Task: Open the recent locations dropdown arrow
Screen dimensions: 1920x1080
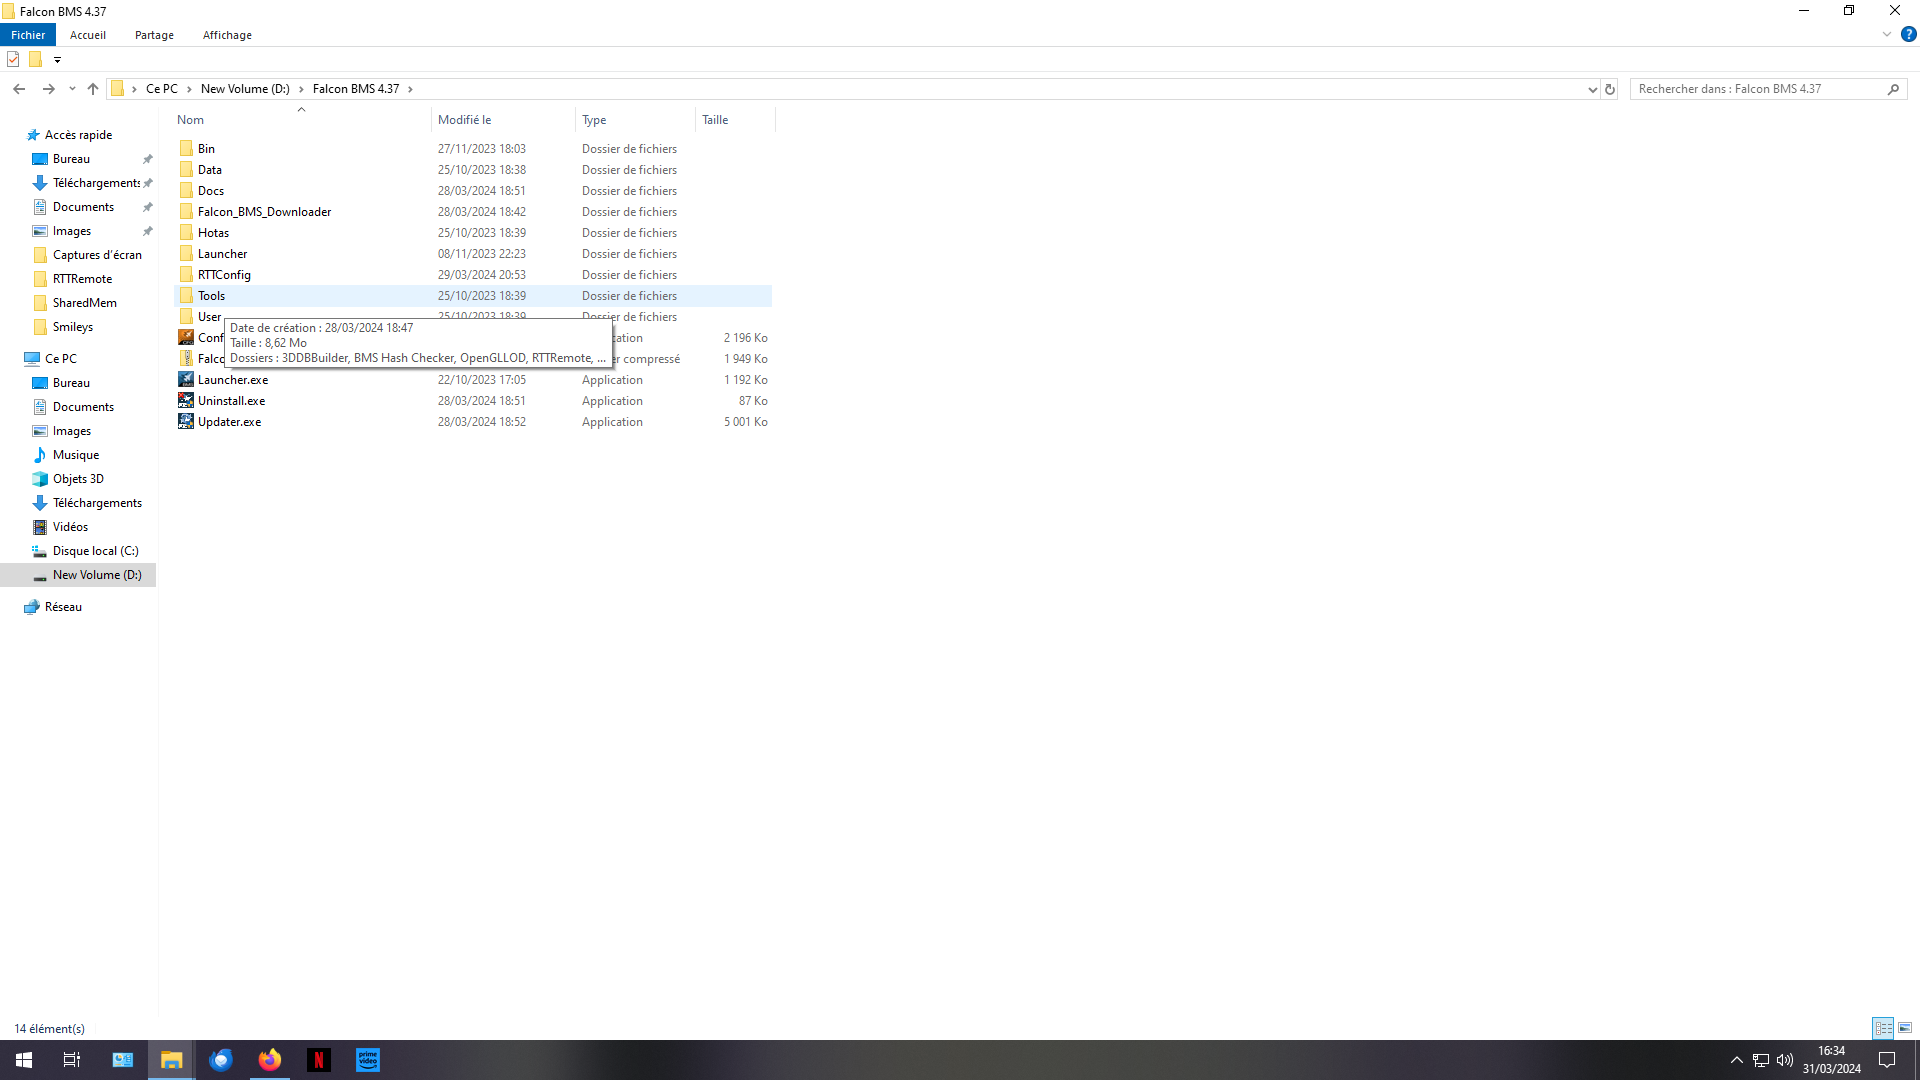Action: click(72, 89)
